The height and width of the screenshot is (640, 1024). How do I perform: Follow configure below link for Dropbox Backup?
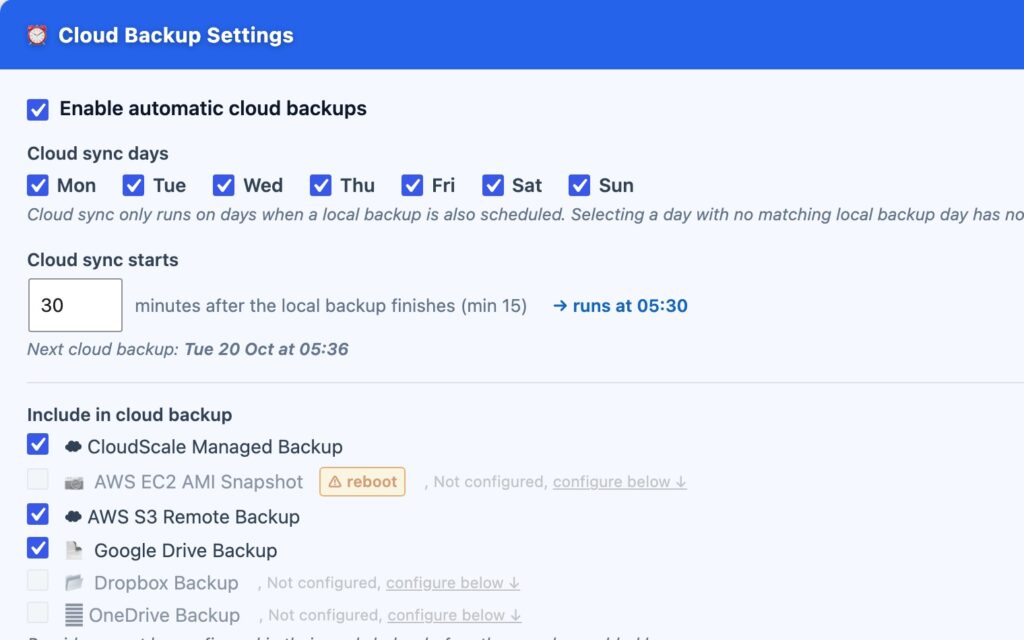453,583
